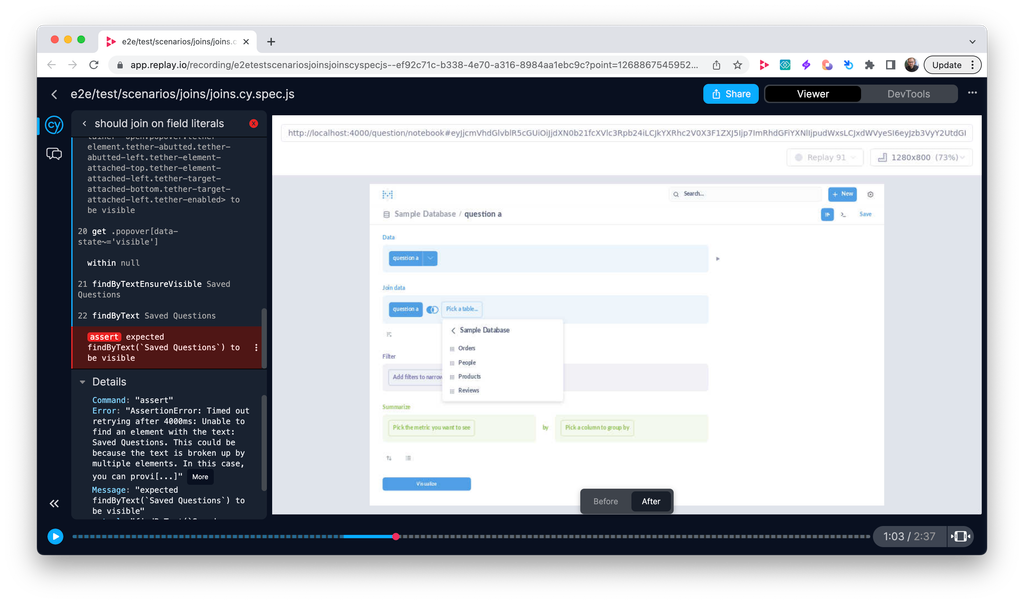
Task: Open the comments panel icon
Action: pos(54,154)
